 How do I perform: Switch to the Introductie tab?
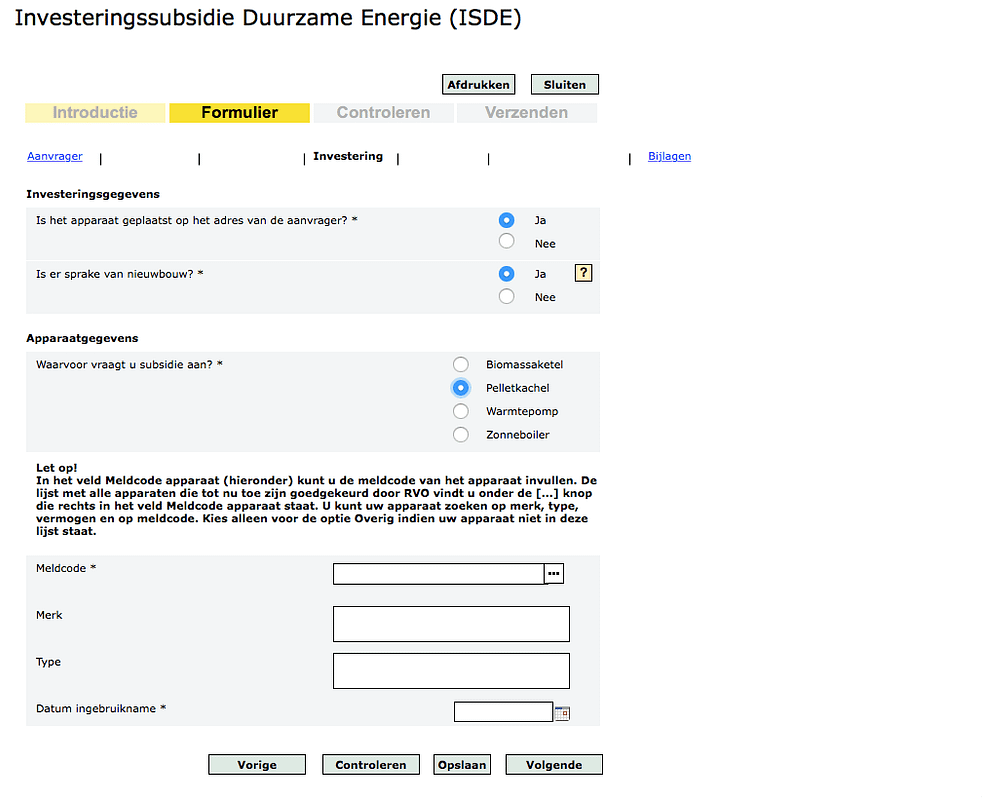click(x=95, y=113)
